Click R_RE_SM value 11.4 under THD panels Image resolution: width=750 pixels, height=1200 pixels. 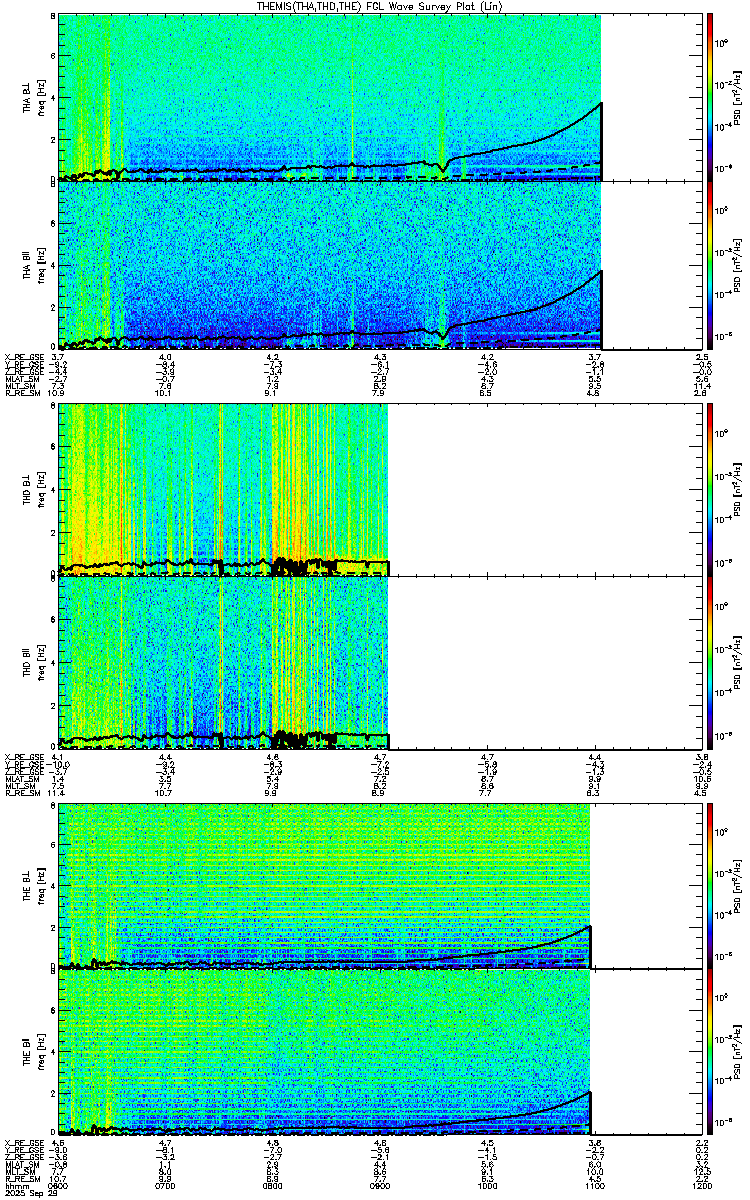click(58, 794)
